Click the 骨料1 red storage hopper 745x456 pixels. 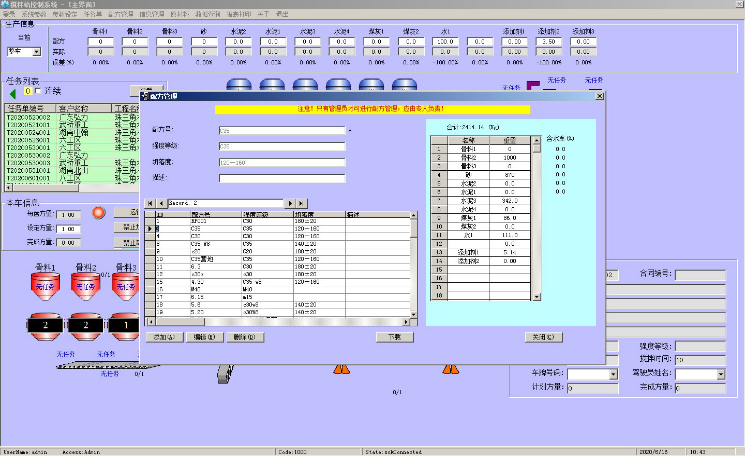pos(45,285)
